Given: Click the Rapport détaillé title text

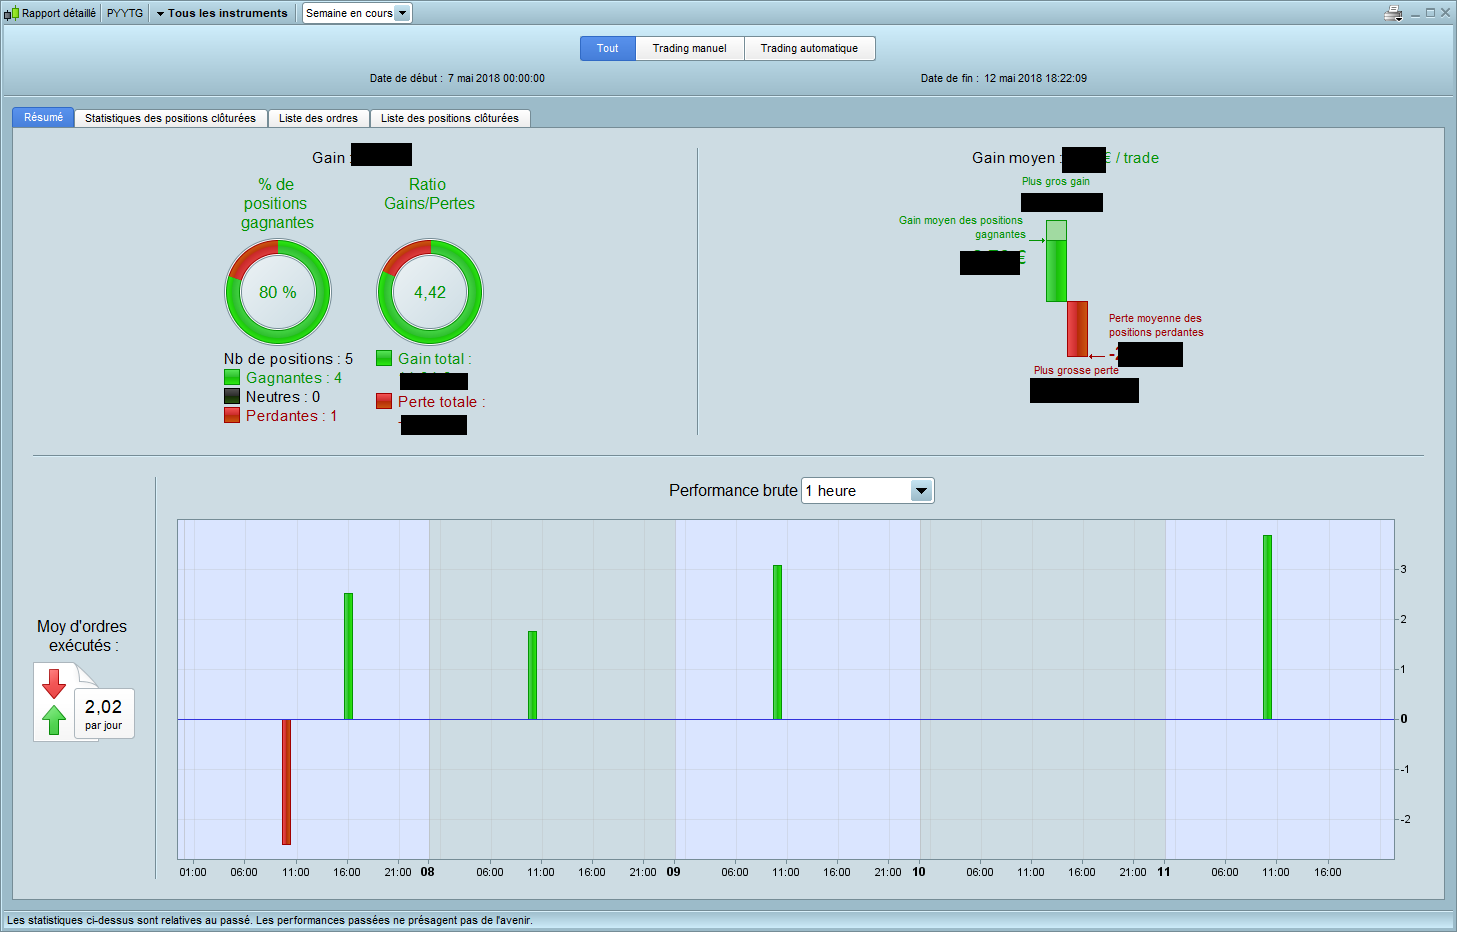Looking at the screenshot, I should pyautogui.click(x=59, y=13).
